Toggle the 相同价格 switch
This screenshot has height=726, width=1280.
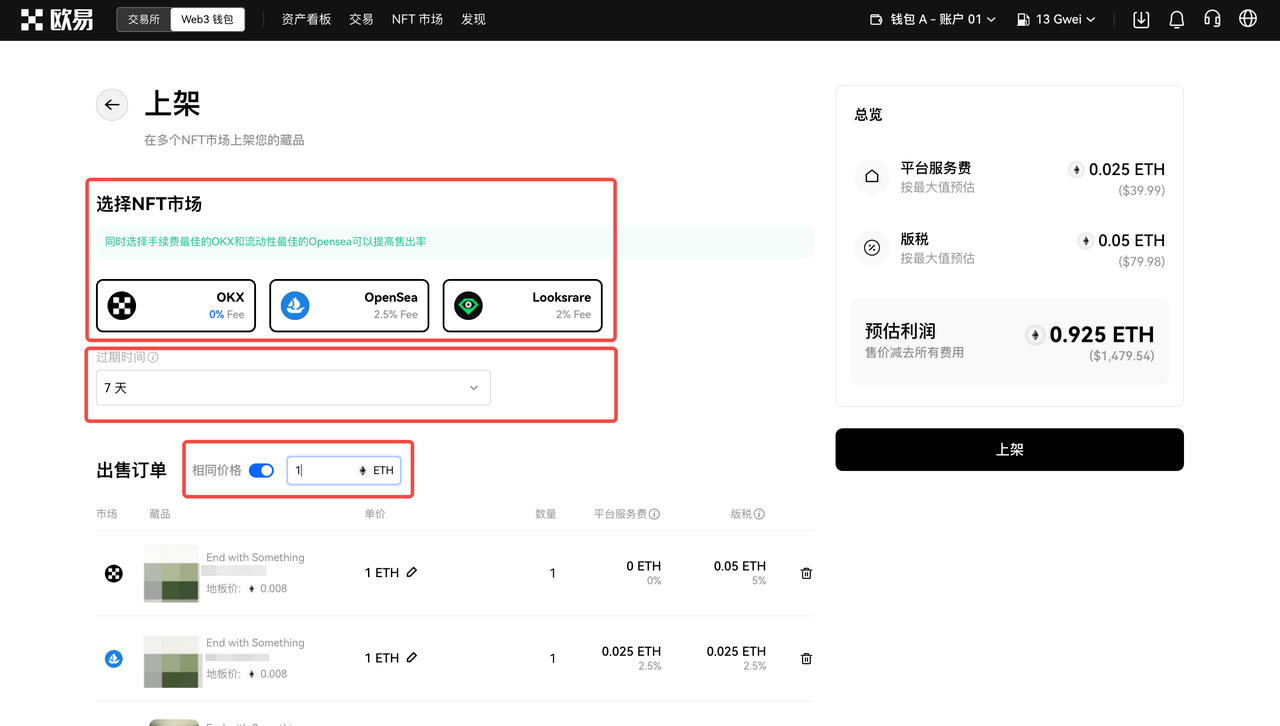[x=261, y=470]
